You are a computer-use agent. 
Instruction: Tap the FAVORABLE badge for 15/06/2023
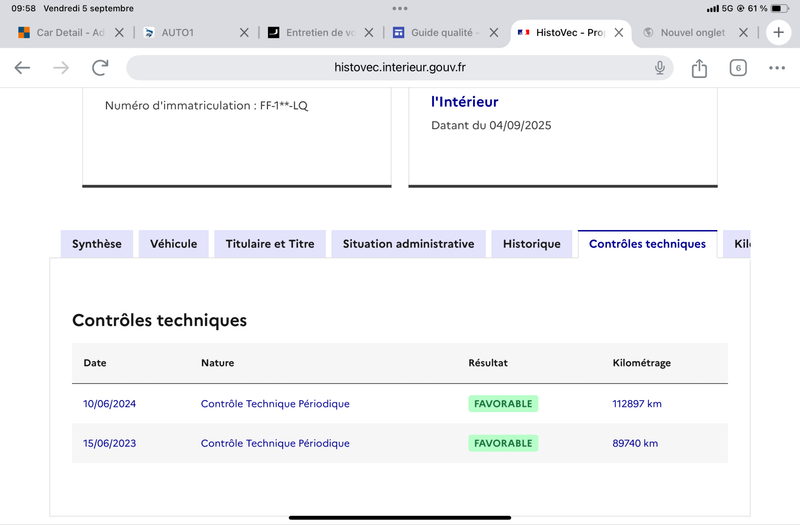pyautogui.click(x=503, y=443)
